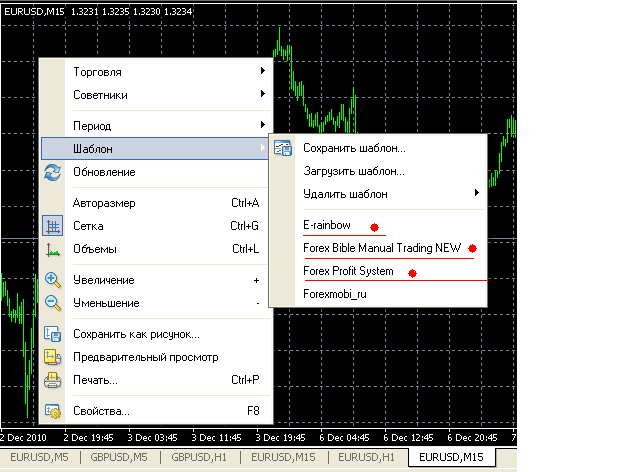Apply the Forex Profit System template
Screen dimensions: 640x472
point(378,271)
